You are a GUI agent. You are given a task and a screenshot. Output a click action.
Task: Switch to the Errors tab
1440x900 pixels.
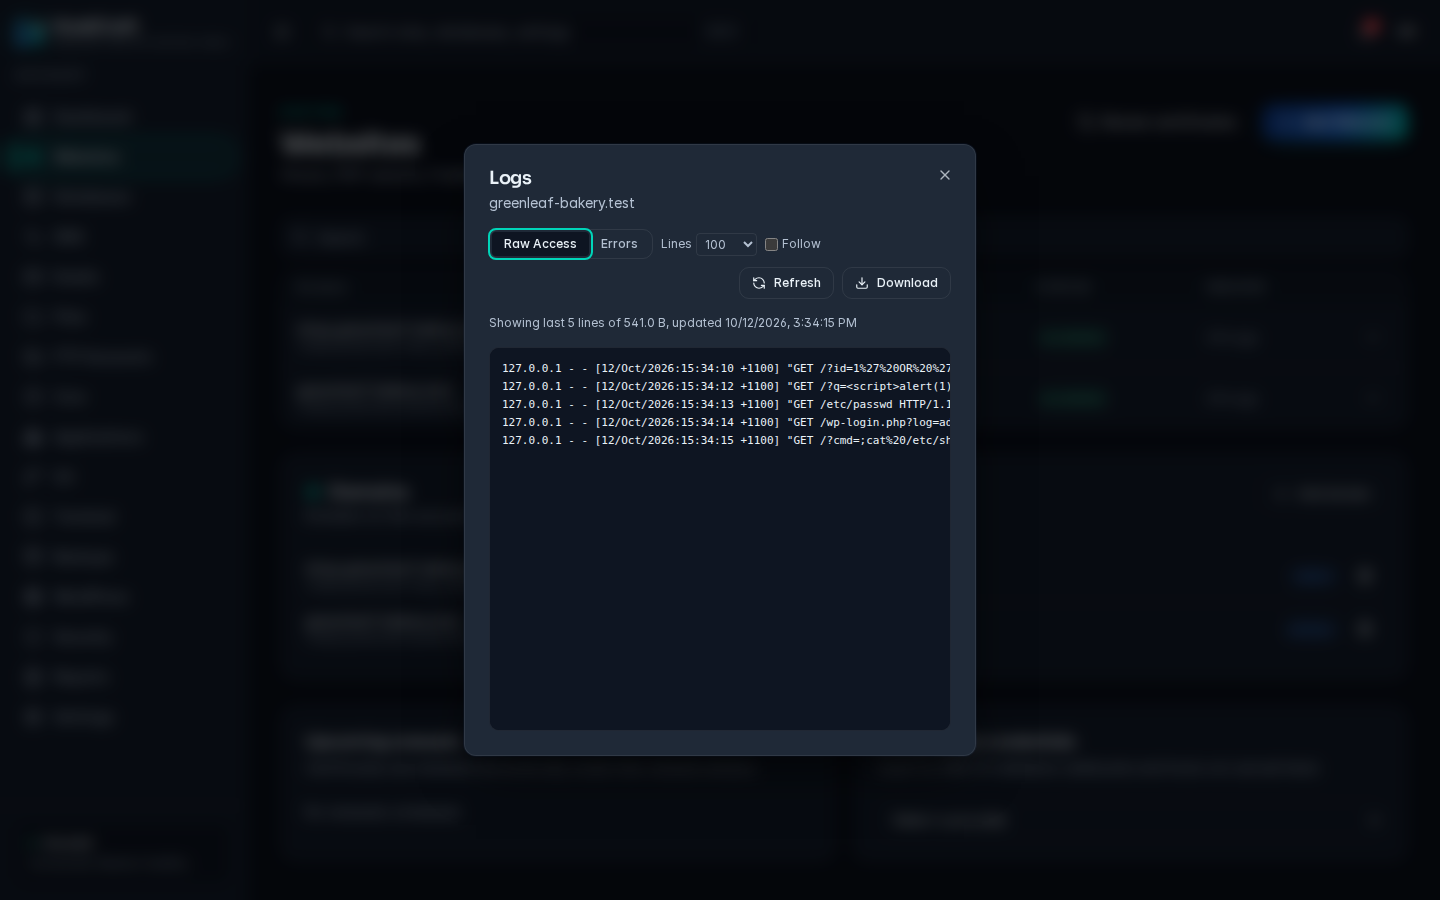(x=620, y=244)
